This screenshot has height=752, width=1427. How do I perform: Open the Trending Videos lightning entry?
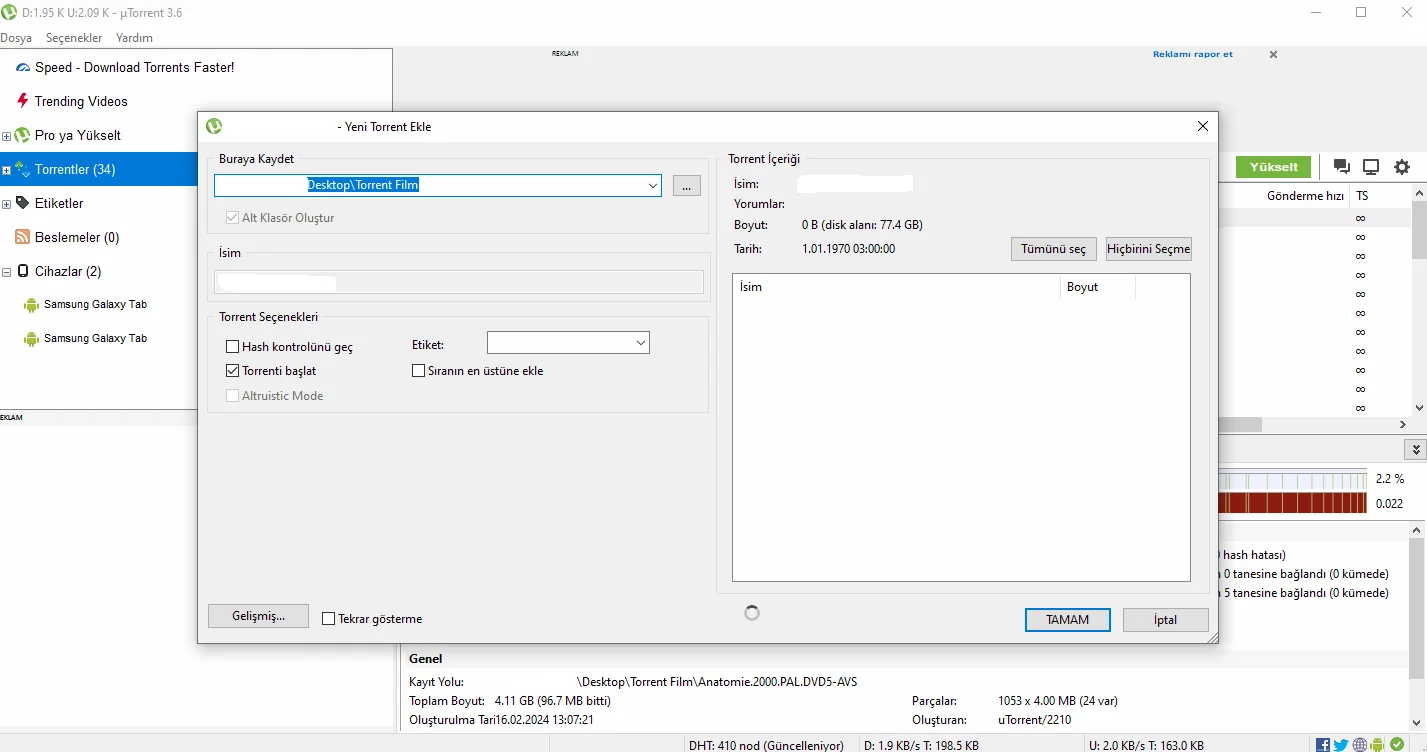[x=81, y=101]
